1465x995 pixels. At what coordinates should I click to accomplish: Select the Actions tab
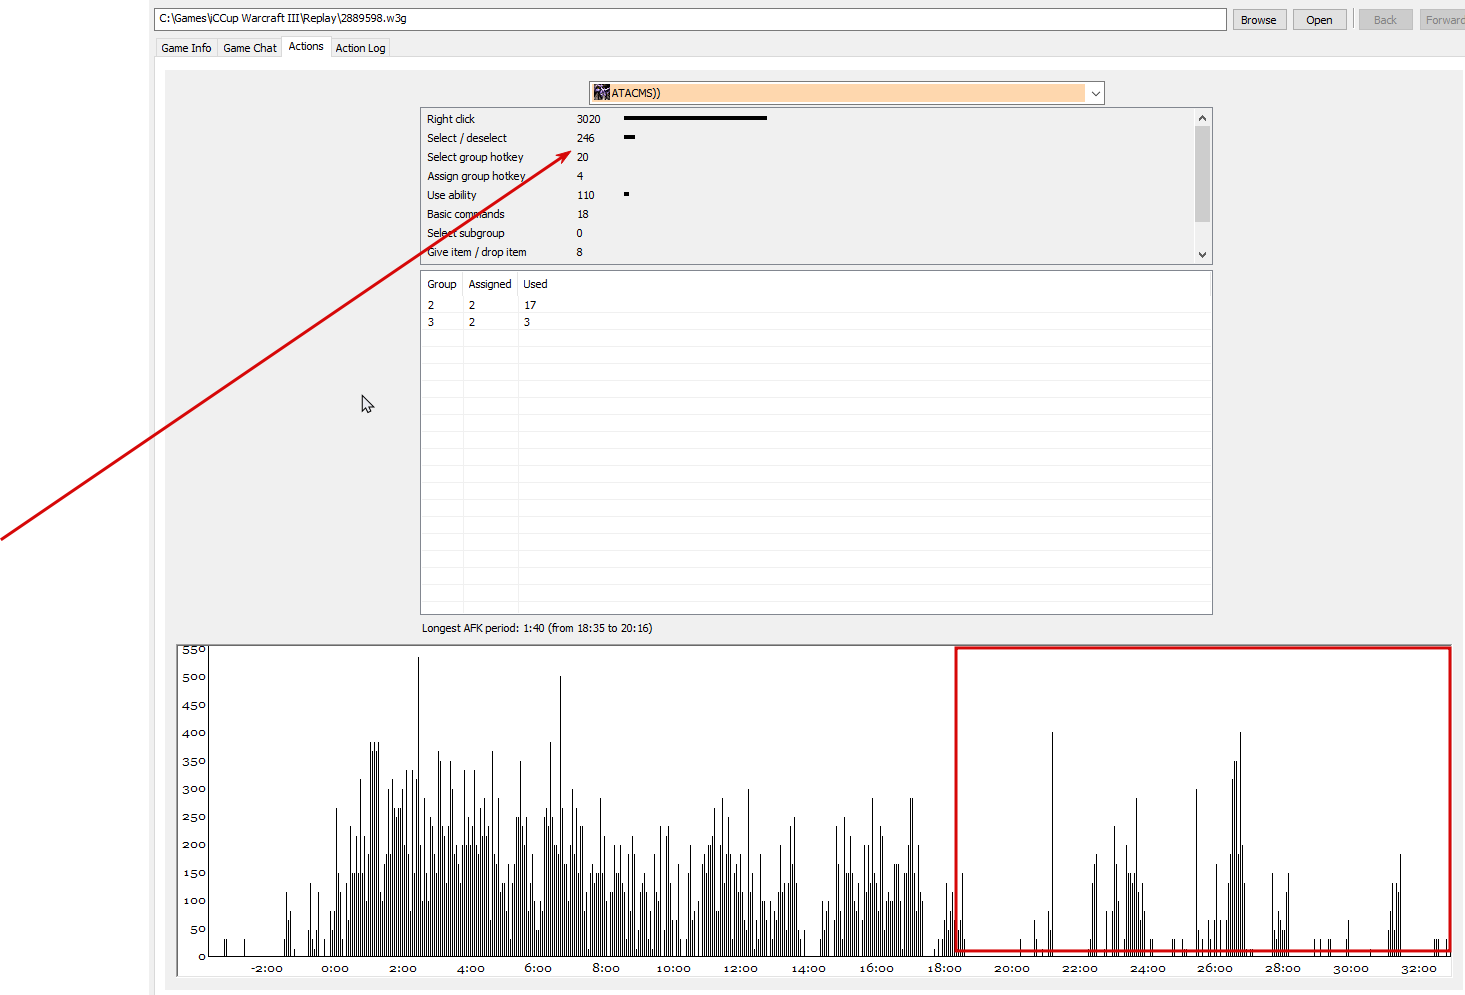[306, 46]
